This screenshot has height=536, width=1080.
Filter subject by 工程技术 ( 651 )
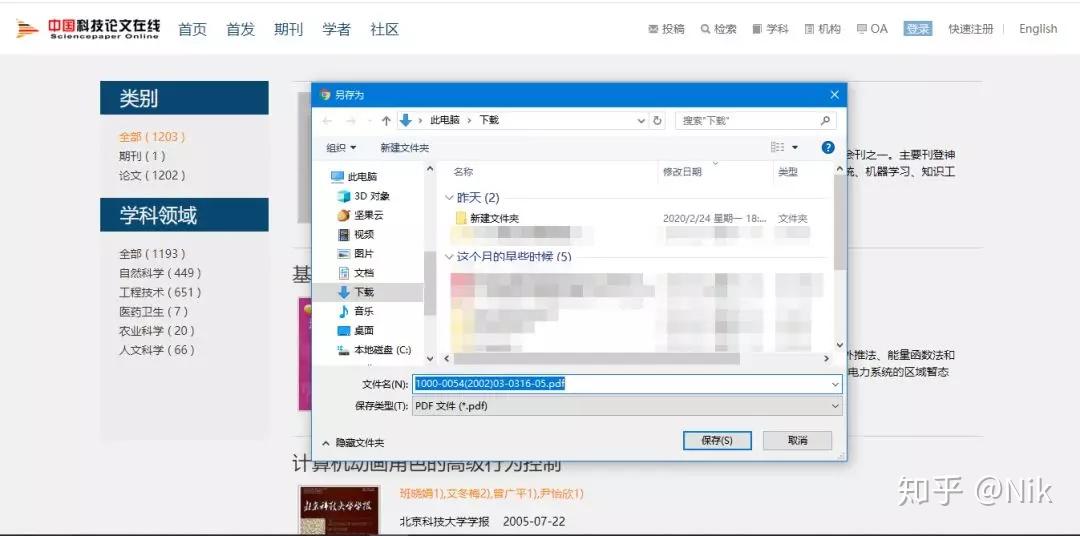click(x=160, y=292)
